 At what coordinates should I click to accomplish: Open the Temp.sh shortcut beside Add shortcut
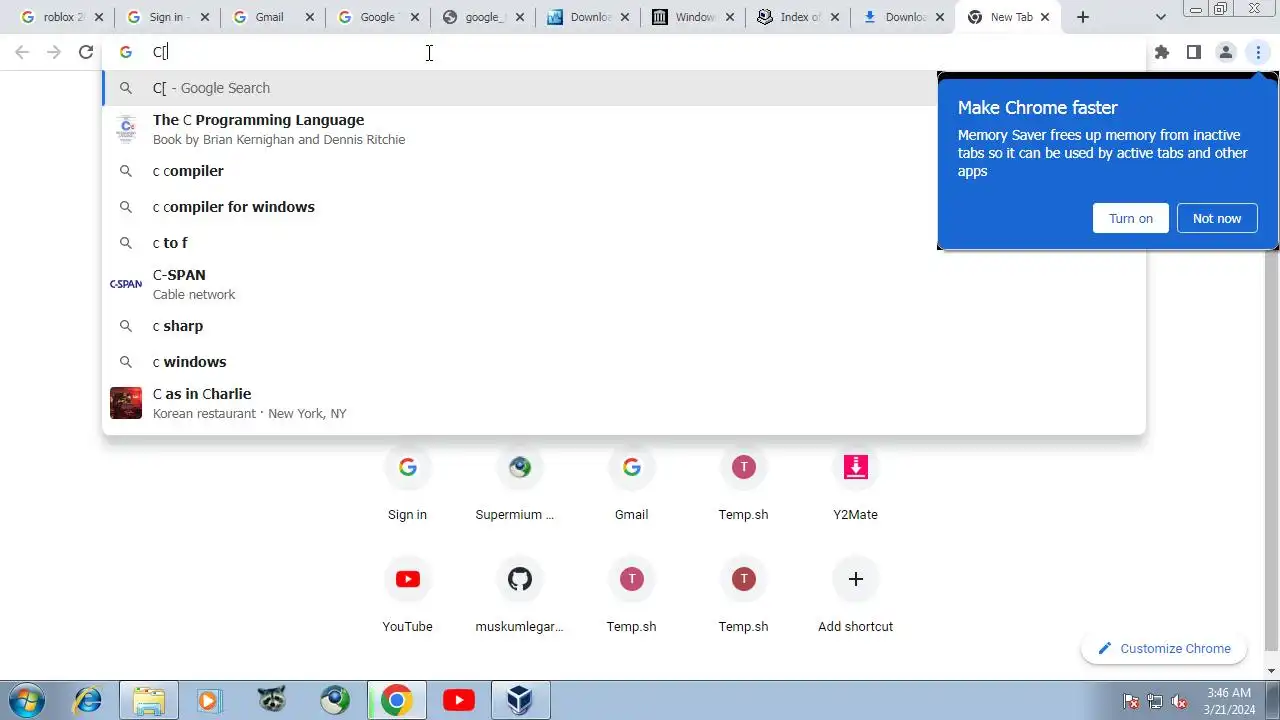pyautogui.click(x=743, y=597)
